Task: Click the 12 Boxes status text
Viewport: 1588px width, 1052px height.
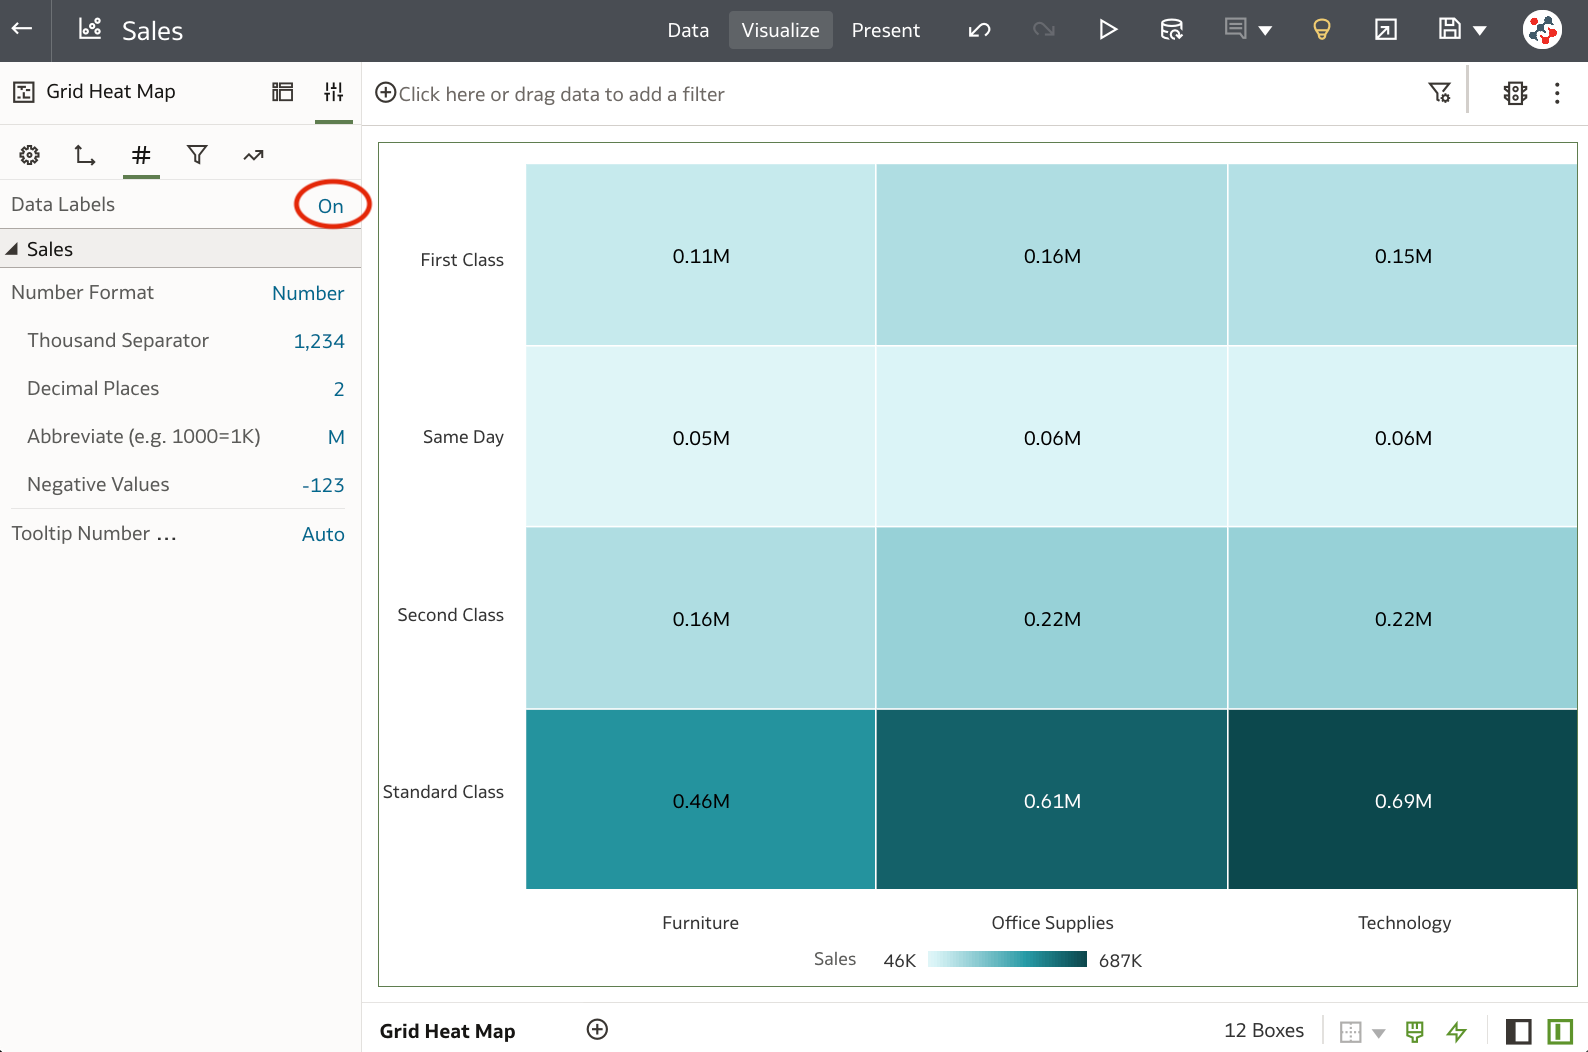Action: (x=1264, y=1030)
